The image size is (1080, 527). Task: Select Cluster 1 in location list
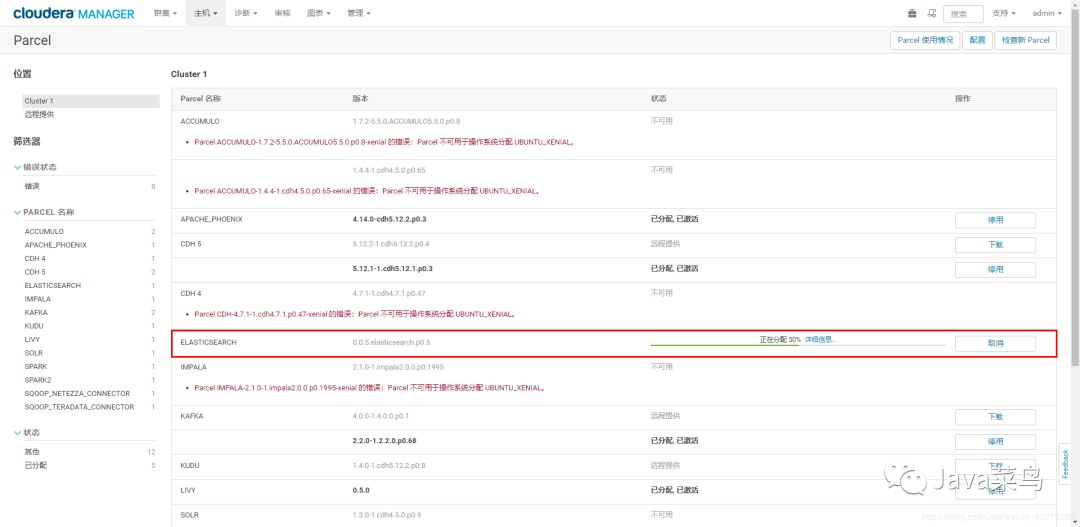(x=90, y=101)
